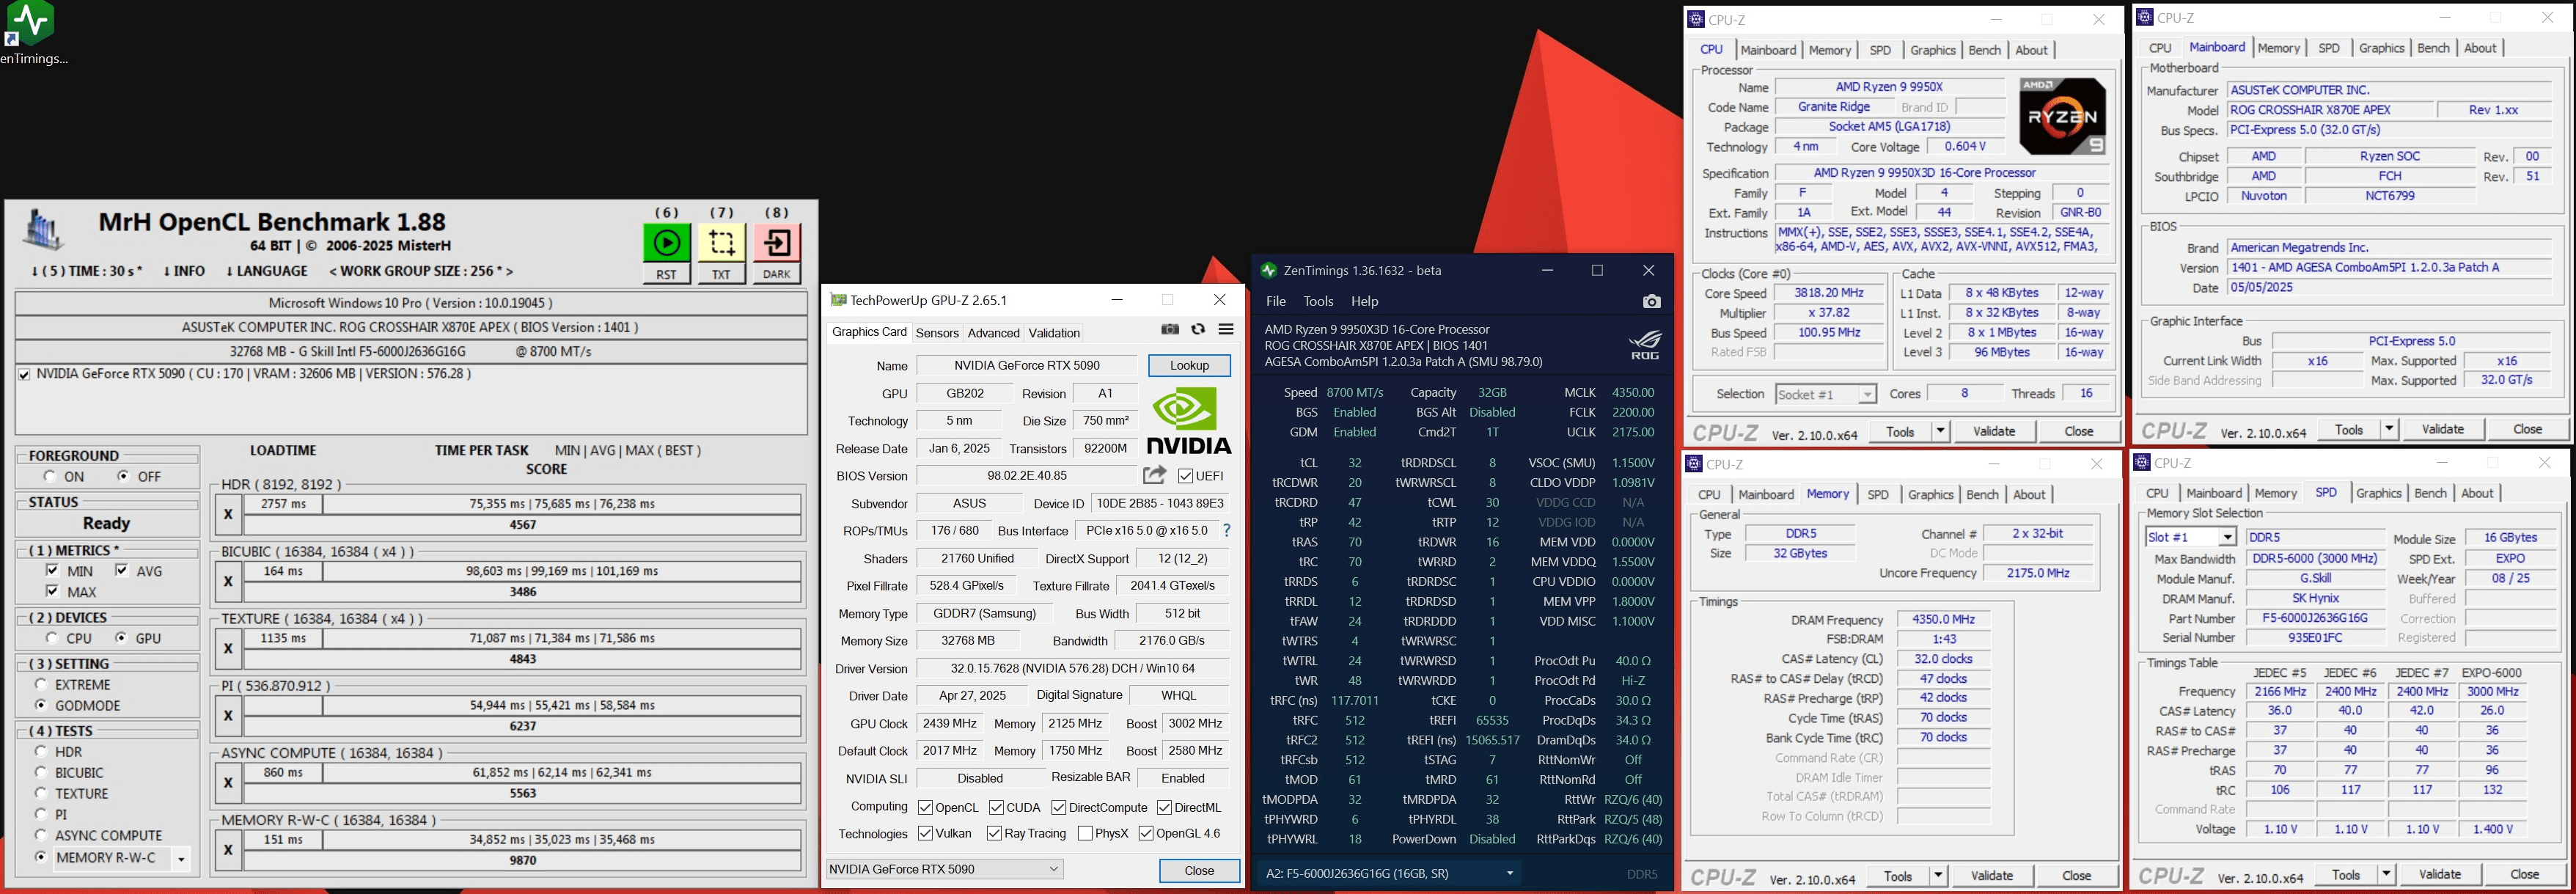Capture ZenTimings screenshot via camera icon
Screen dimensions: 2576x894
(x=1652, y=301)
